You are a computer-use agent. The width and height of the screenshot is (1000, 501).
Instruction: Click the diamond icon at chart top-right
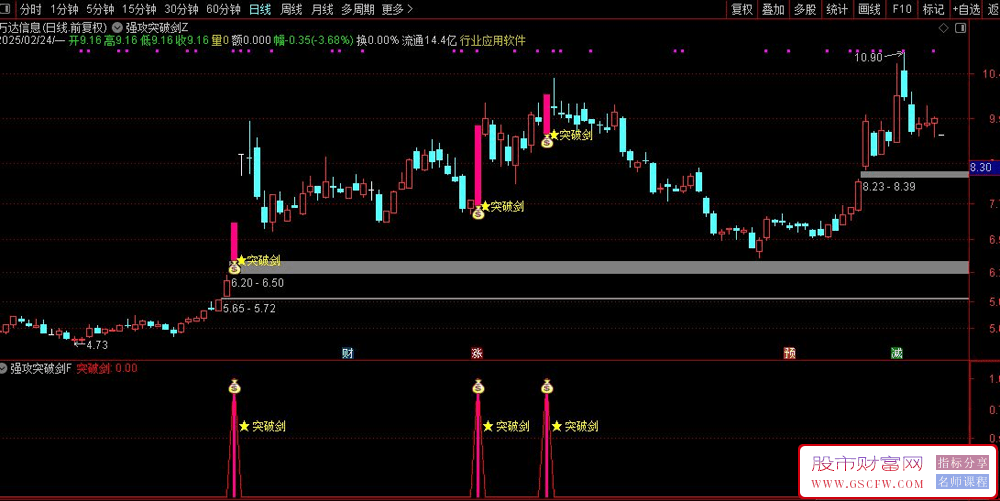tap(944, 28)
